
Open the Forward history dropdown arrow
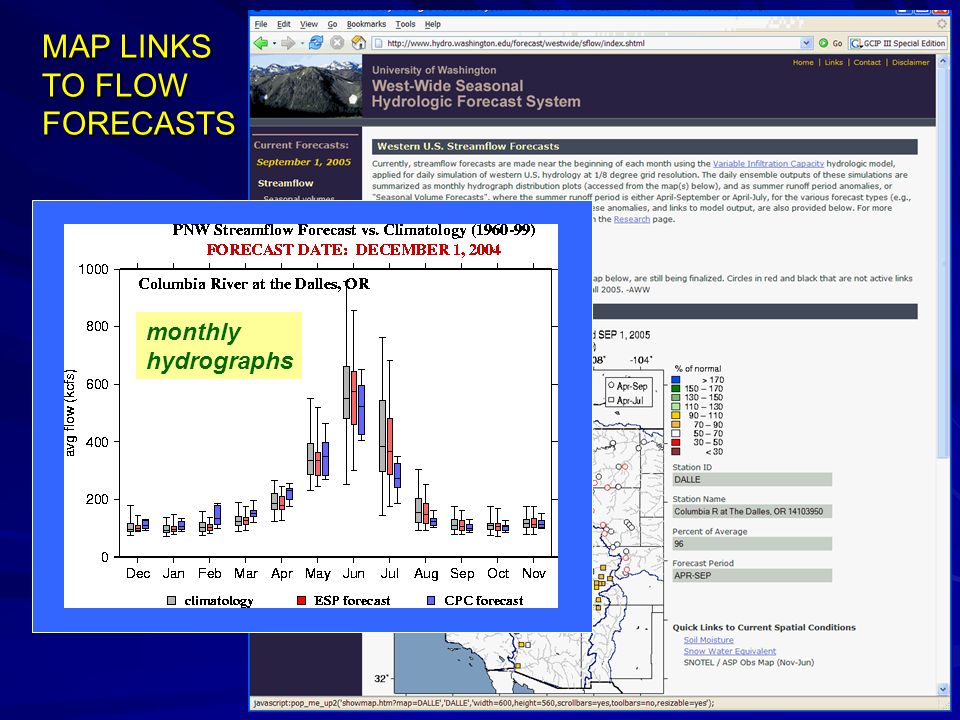coord(301,43)
